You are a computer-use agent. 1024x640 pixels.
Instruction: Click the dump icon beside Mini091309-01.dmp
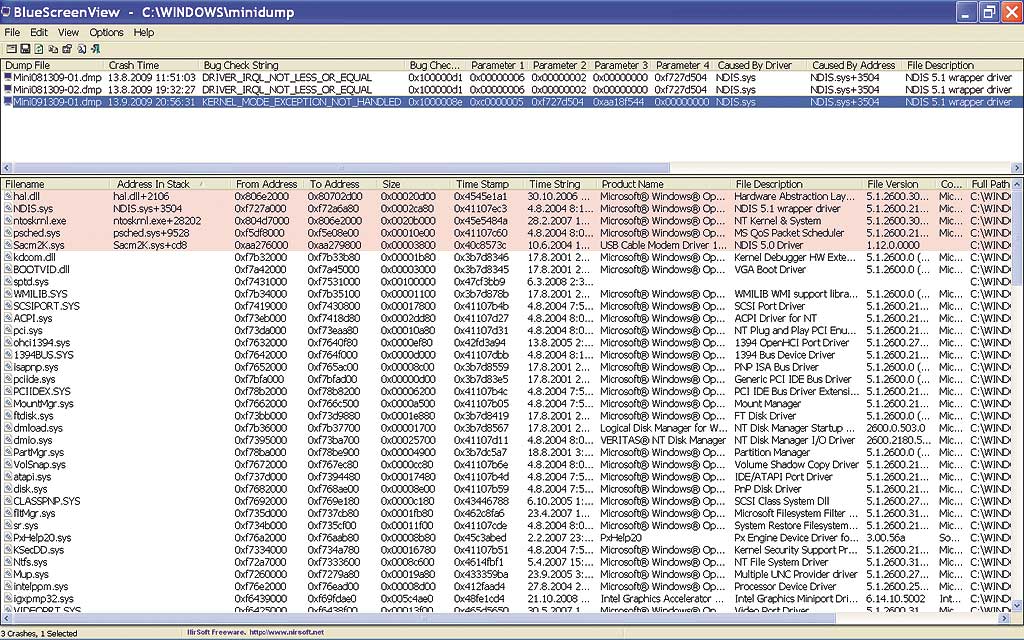coord(8,102)
